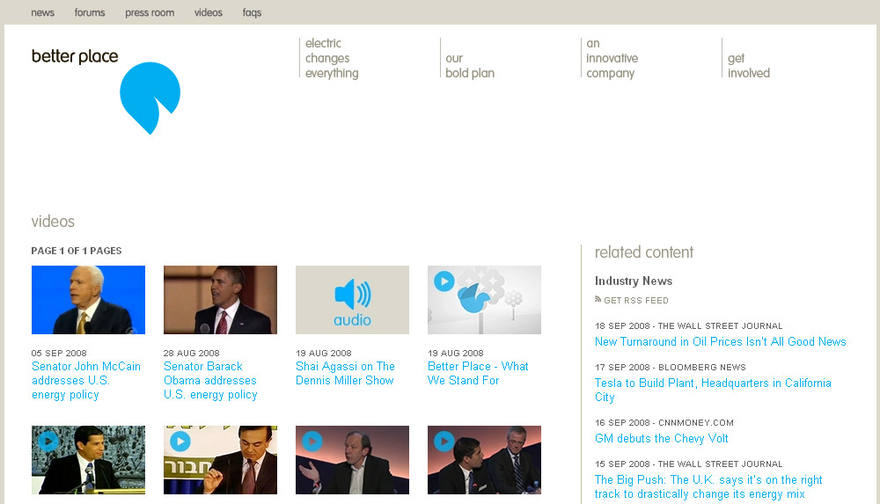Open the news menu item

[43, 12]
